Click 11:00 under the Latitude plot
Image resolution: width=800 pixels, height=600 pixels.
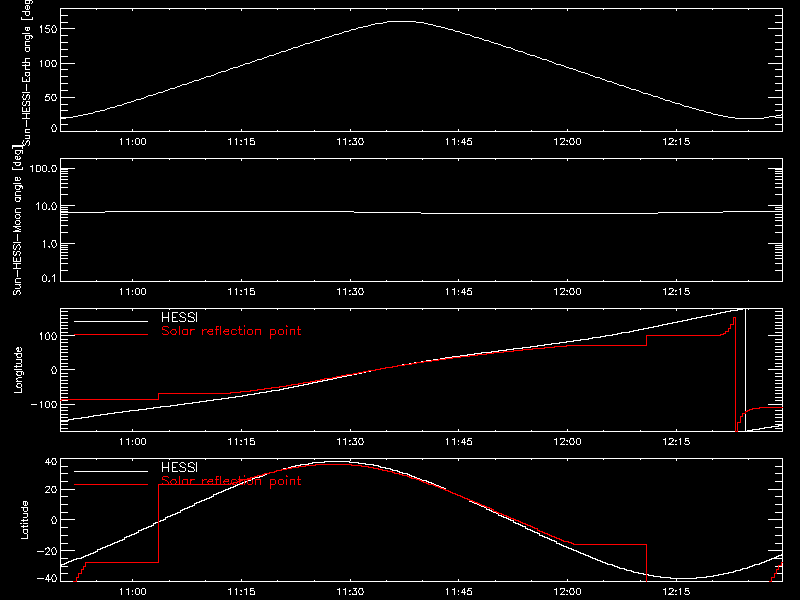(x=133, y=592)
